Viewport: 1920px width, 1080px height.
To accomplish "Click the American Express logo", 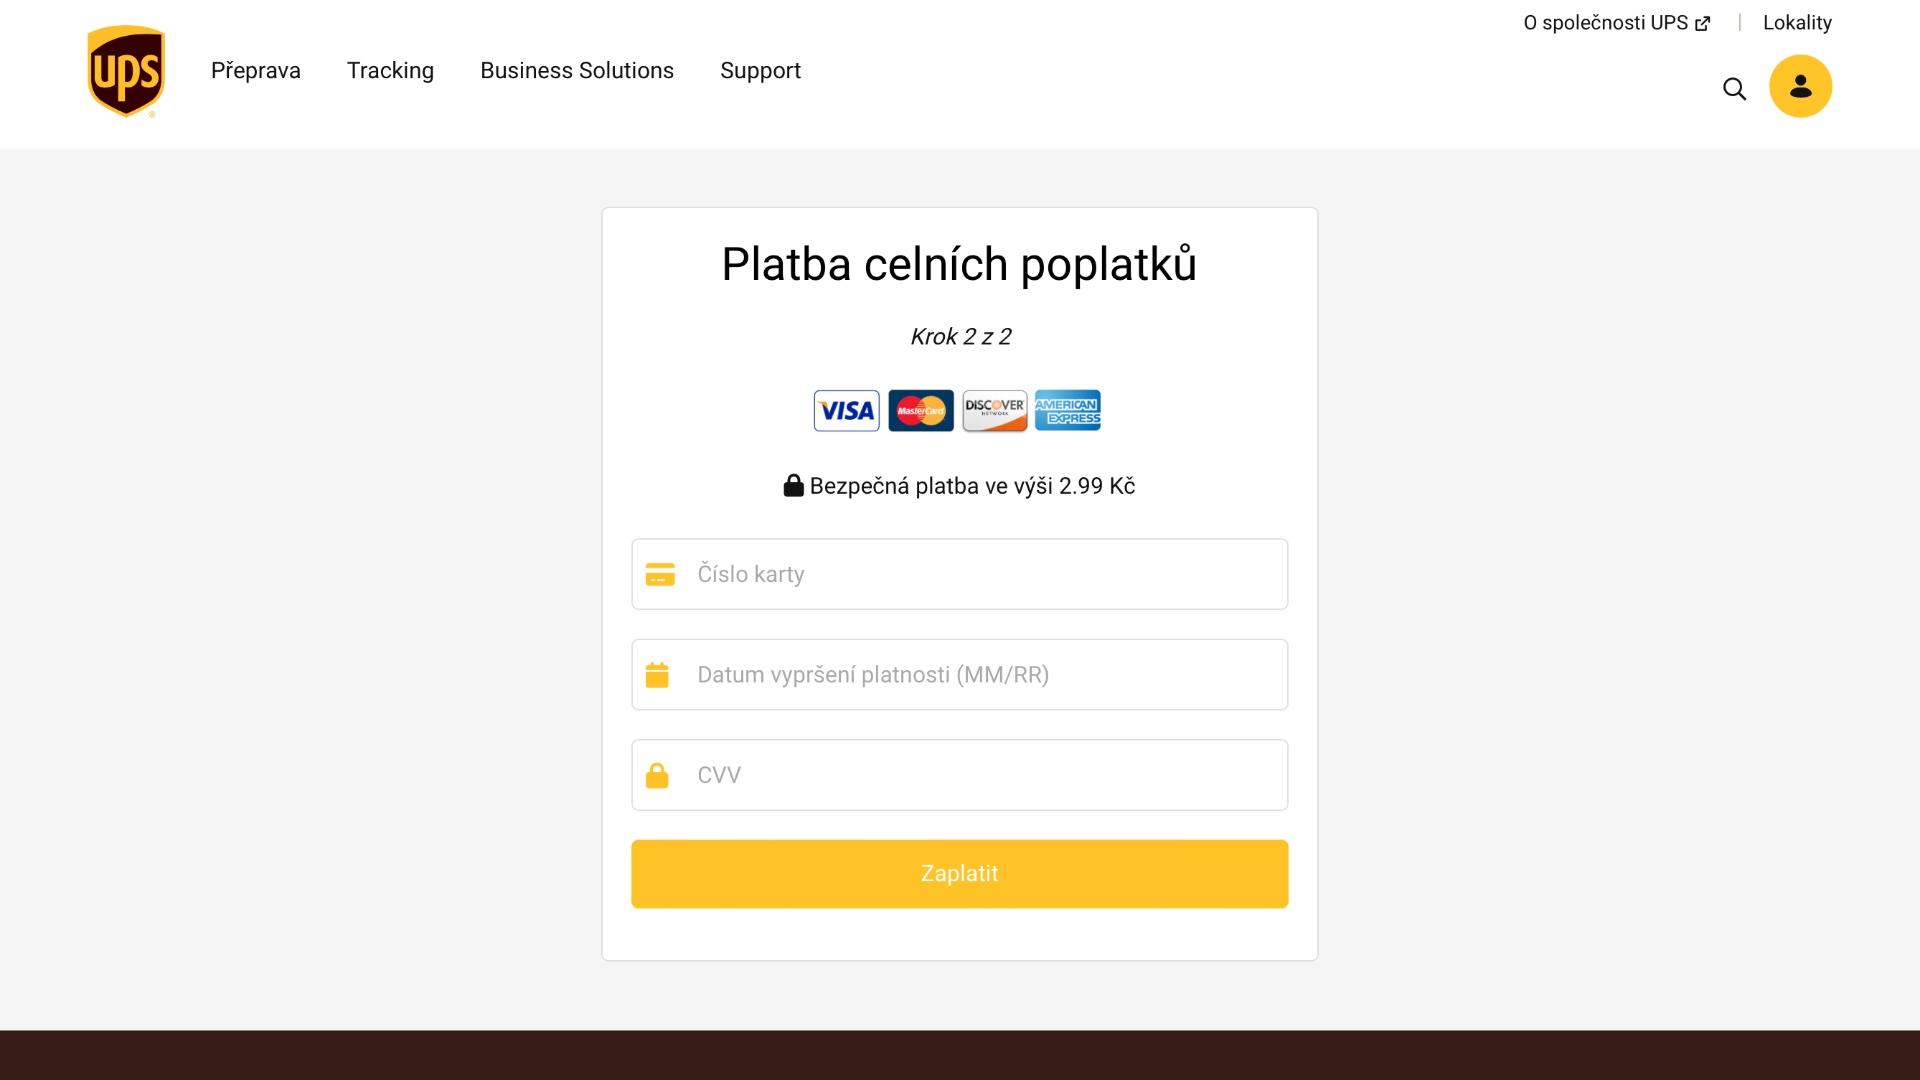I will 1068,410.
